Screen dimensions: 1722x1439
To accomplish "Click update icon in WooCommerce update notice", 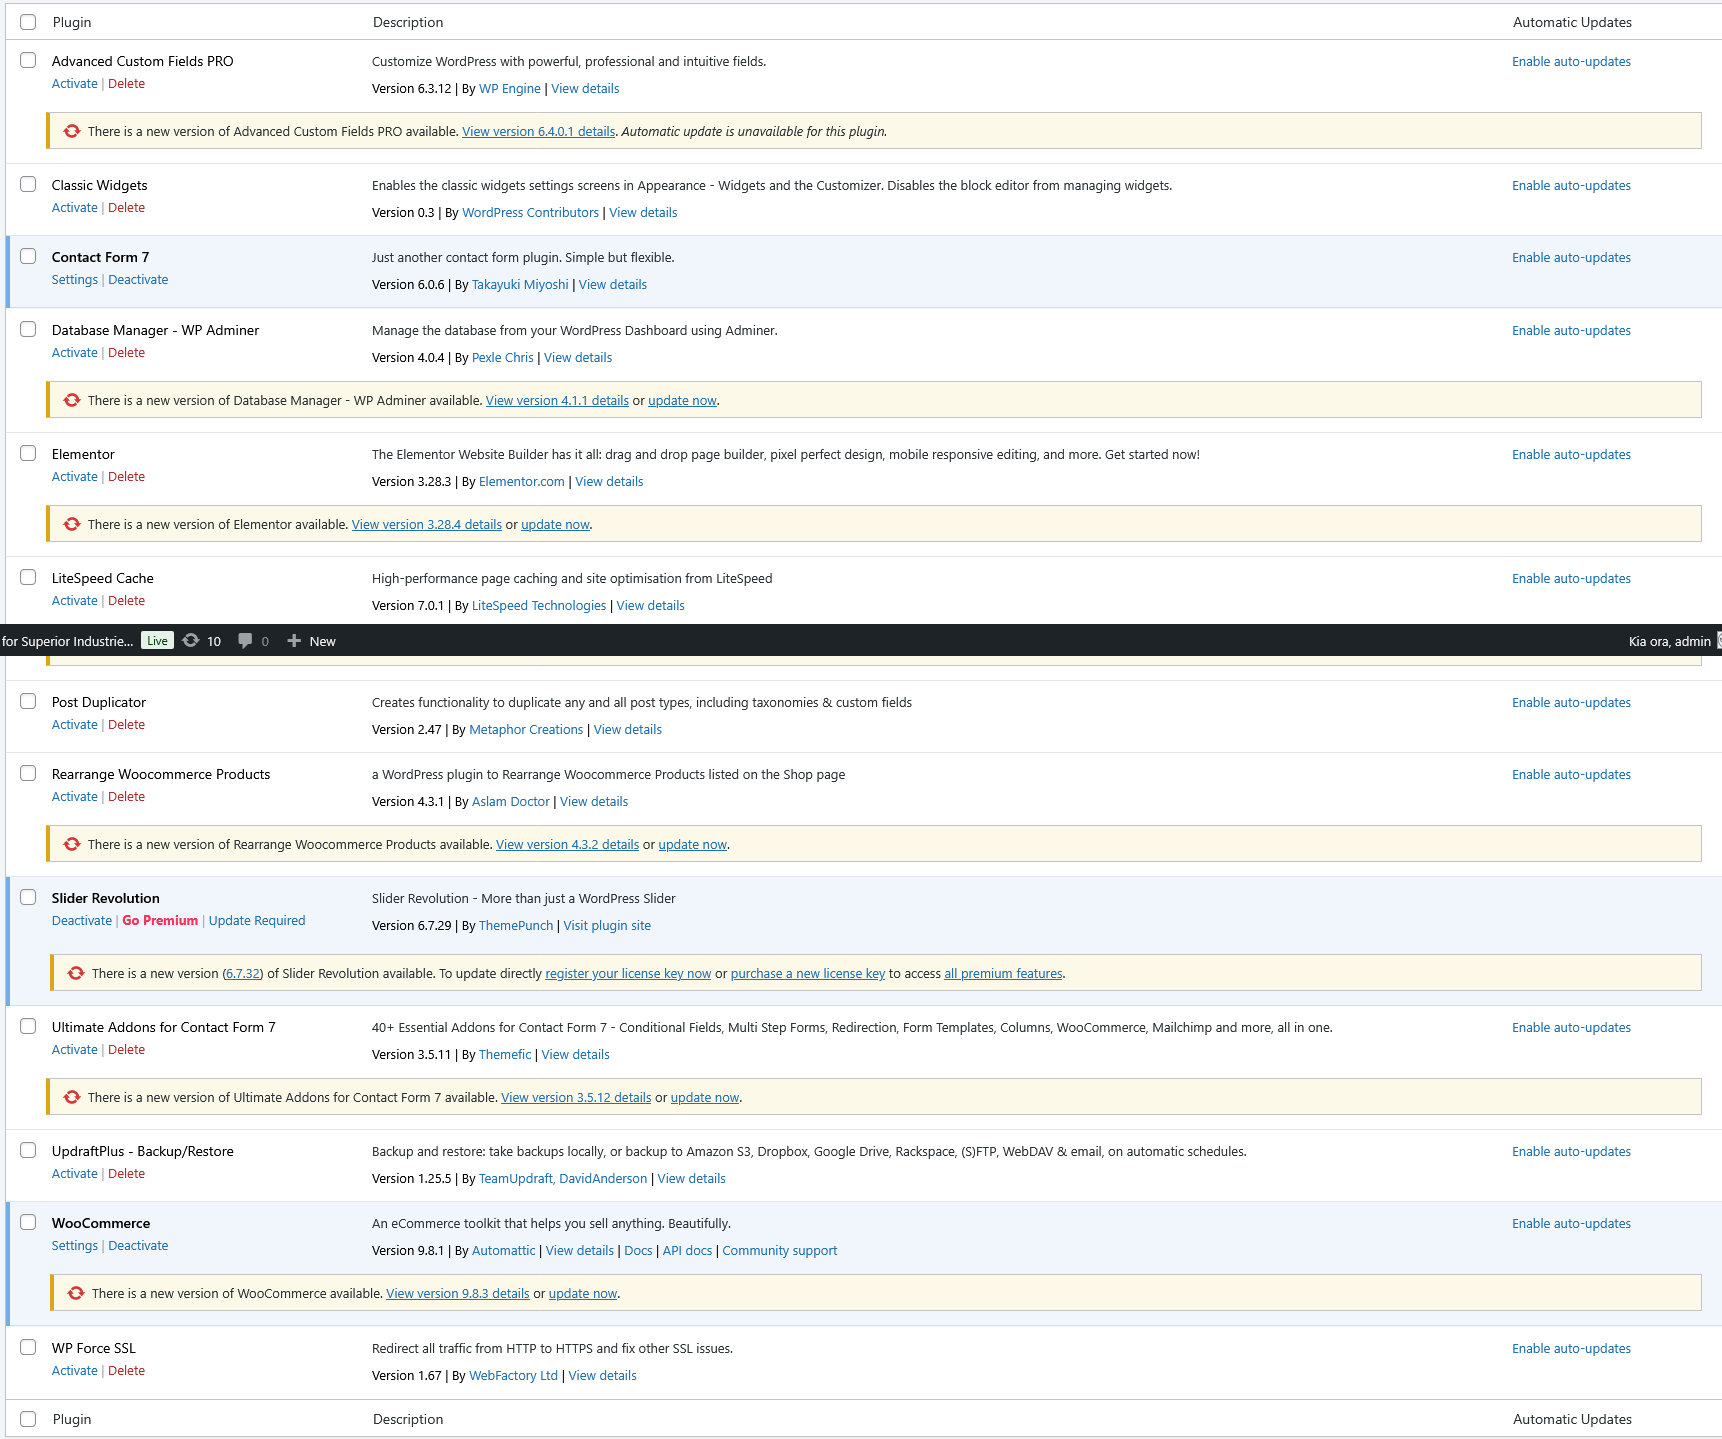I will point(76,1293).
